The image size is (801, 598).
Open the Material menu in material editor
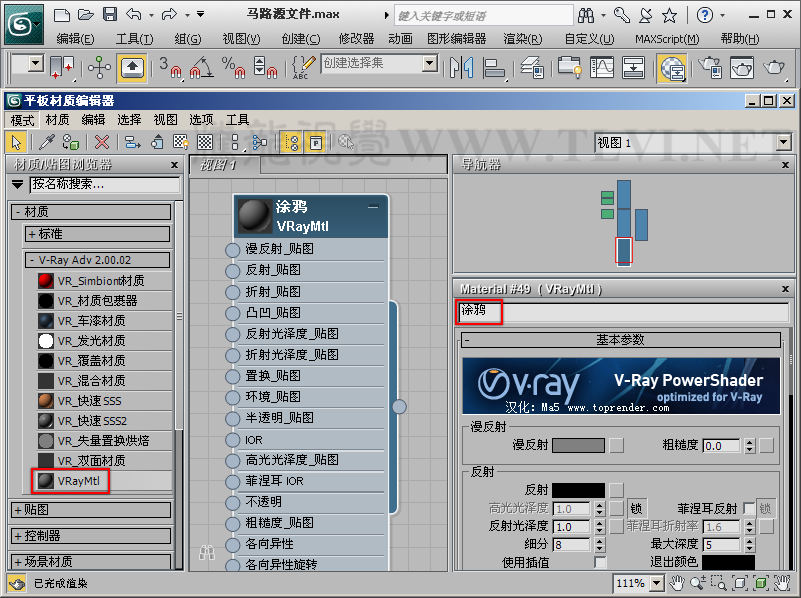(x=57, y=120)
